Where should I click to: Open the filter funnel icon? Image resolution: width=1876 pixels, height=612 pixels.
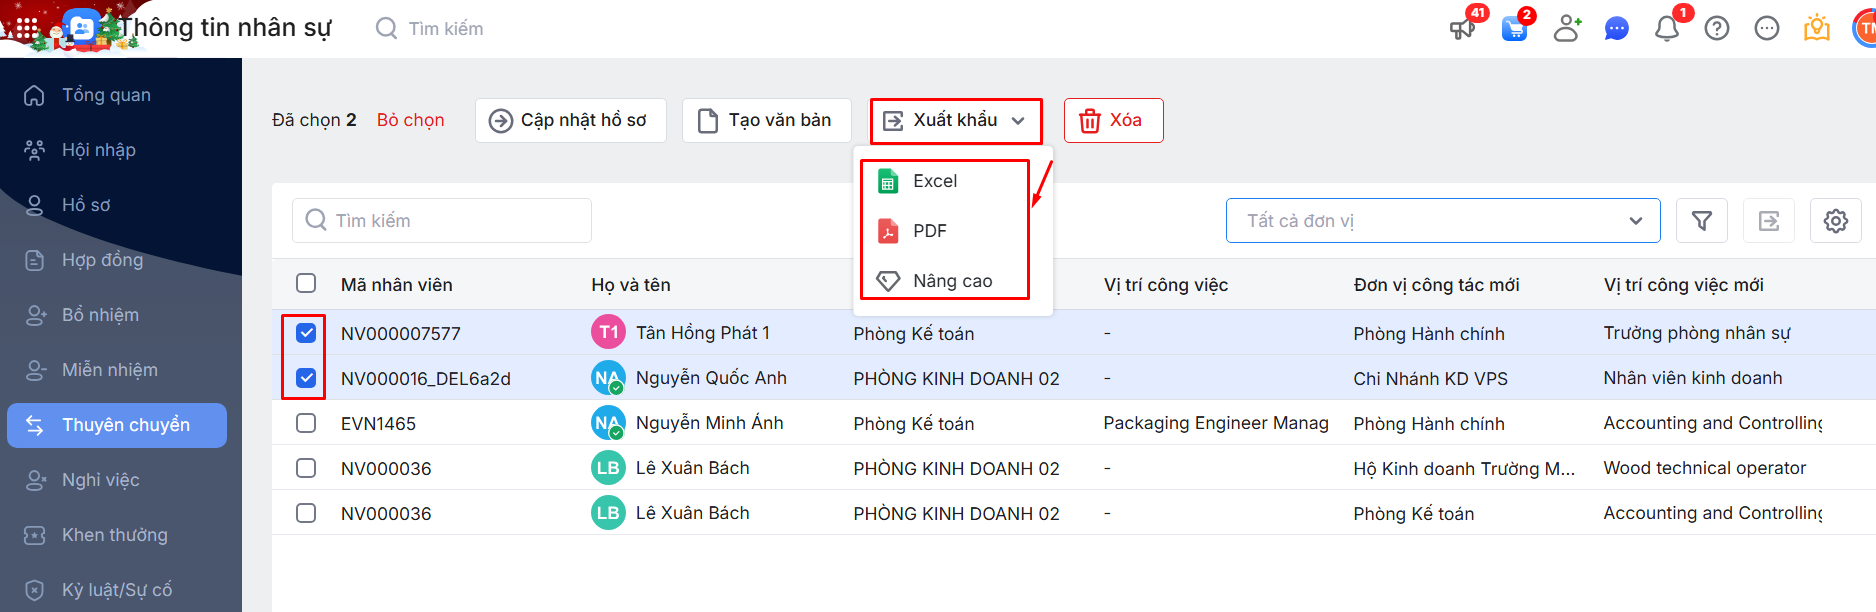coord(1702,221)
